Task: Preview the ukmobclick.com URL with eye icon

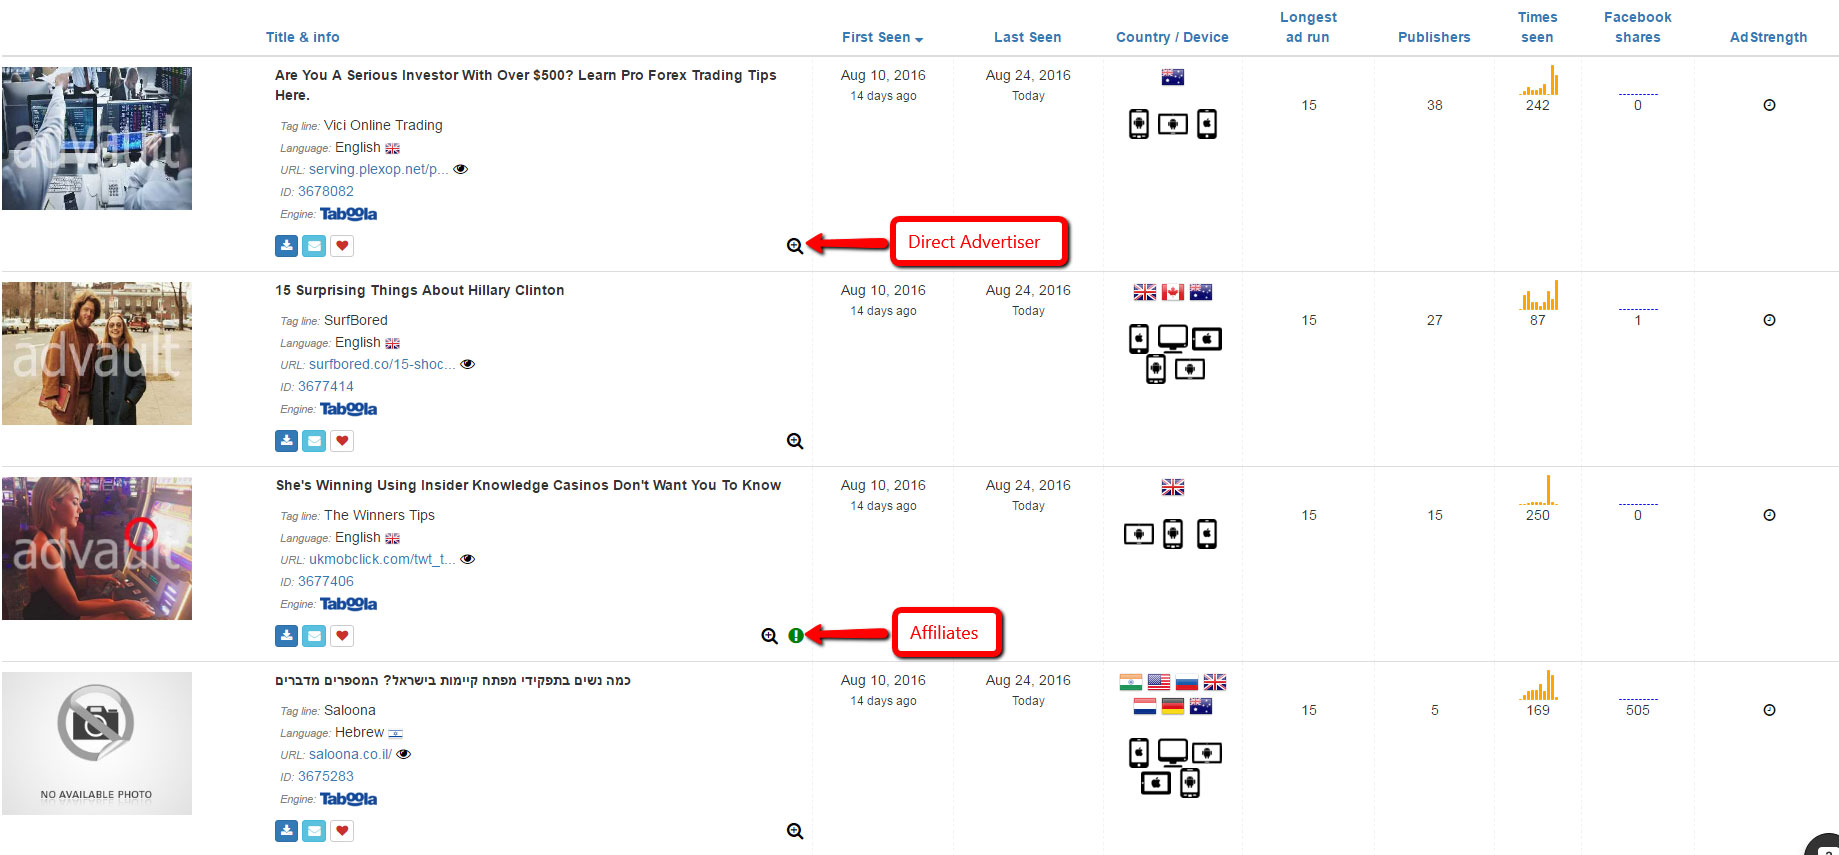Action: click(468, 559)
